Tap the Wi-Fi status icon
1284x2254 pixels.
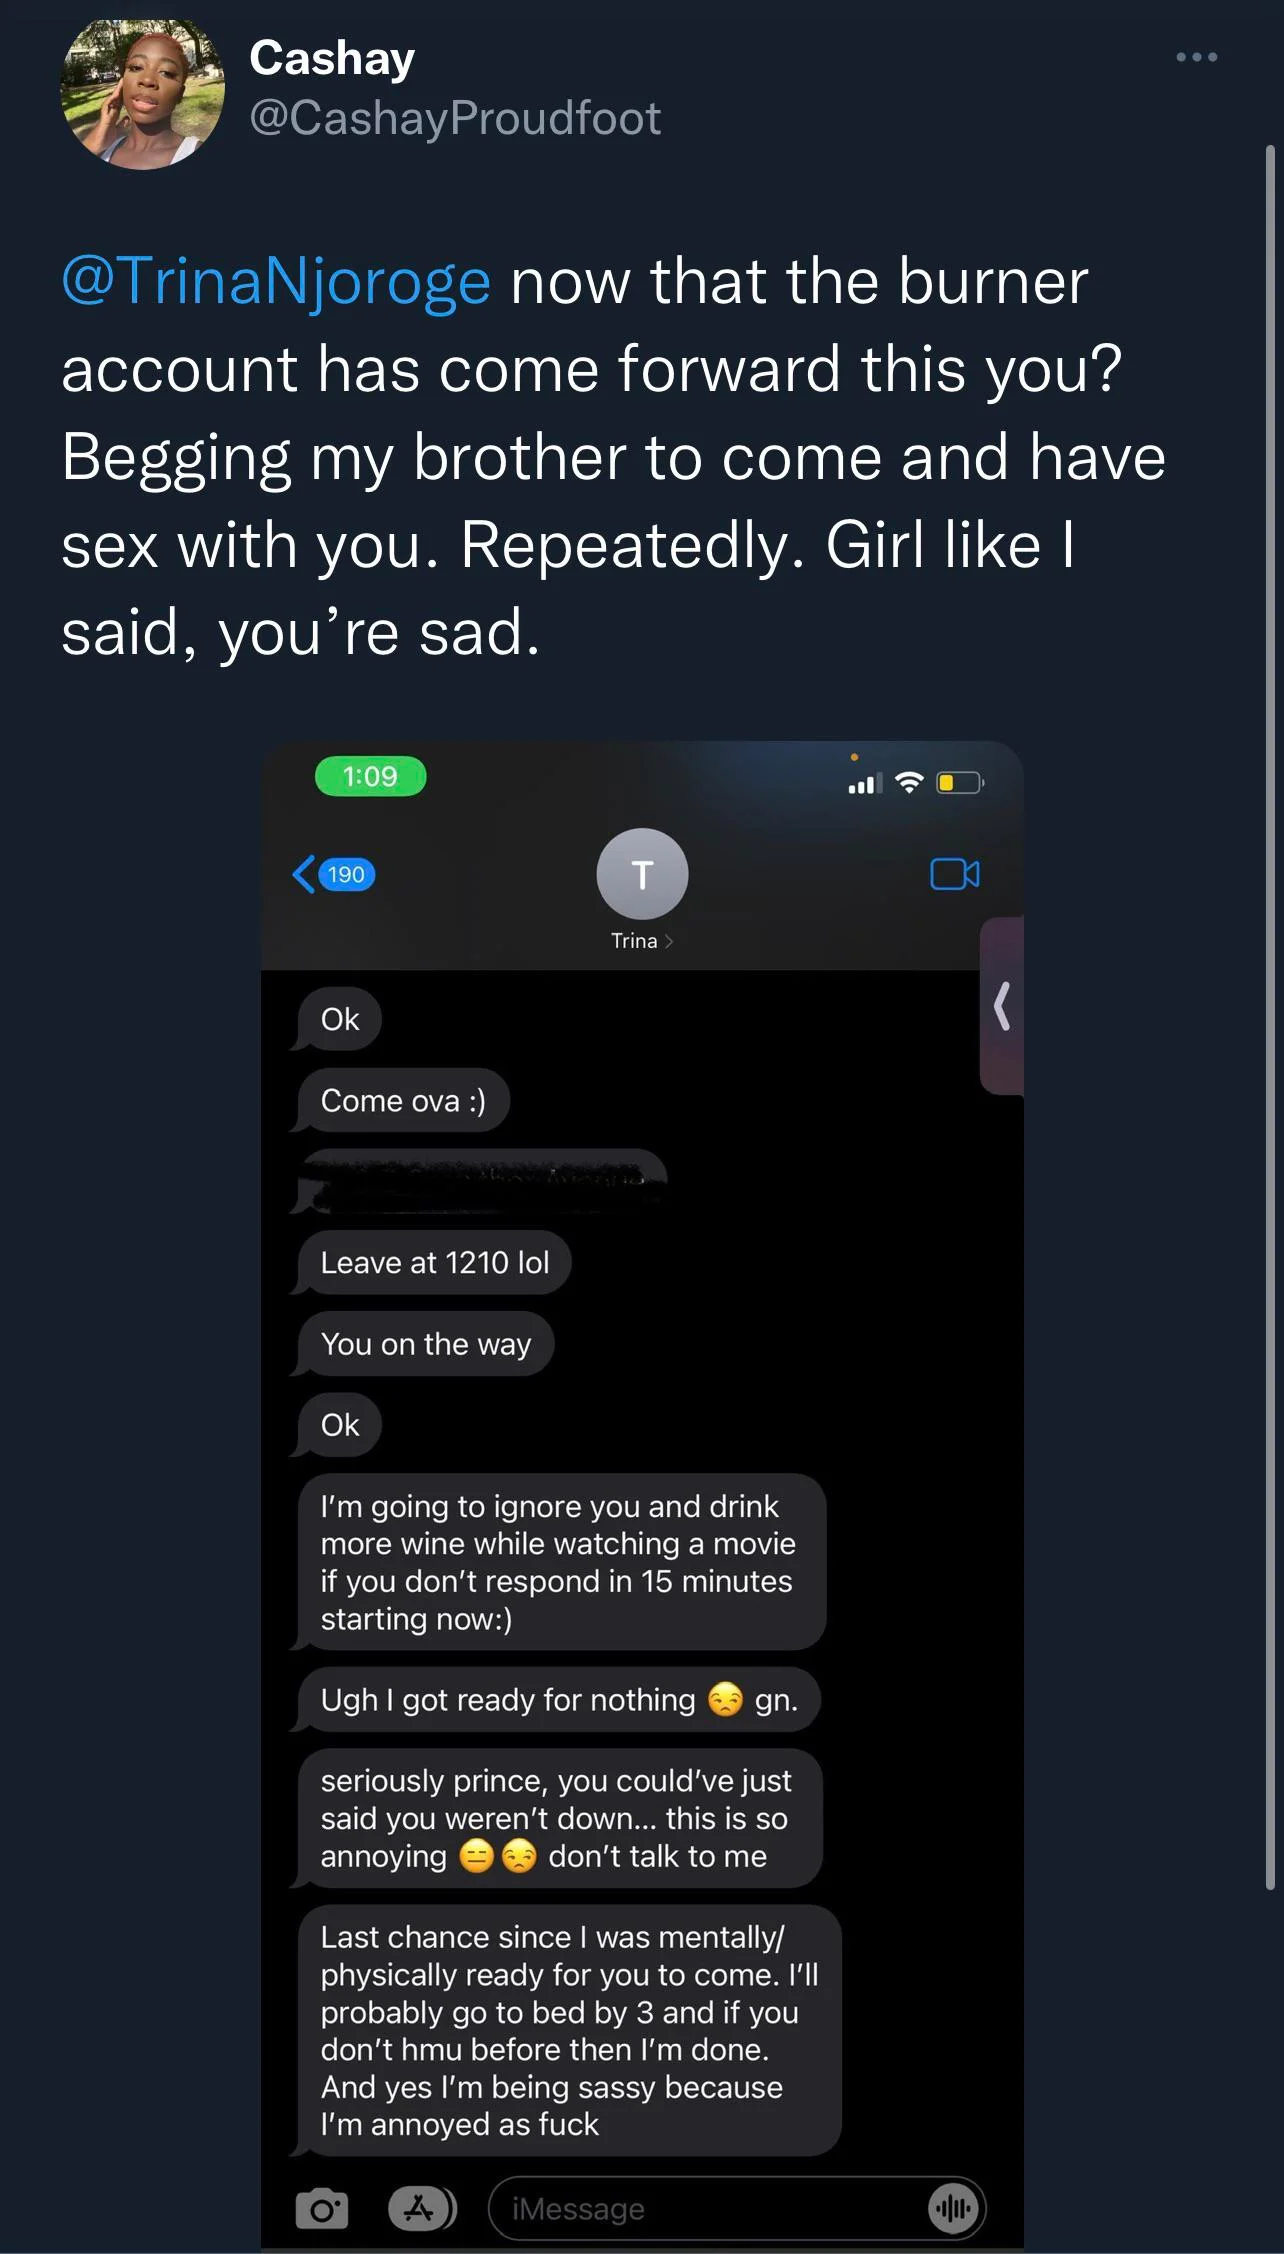pyautogui.click(x=908, y=783)
